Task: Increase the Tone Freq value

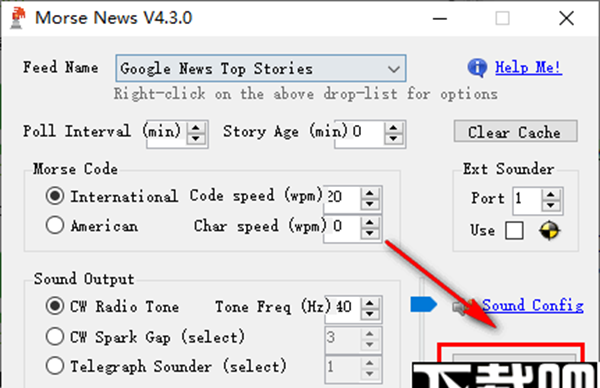Action: [x=370, y=303]
